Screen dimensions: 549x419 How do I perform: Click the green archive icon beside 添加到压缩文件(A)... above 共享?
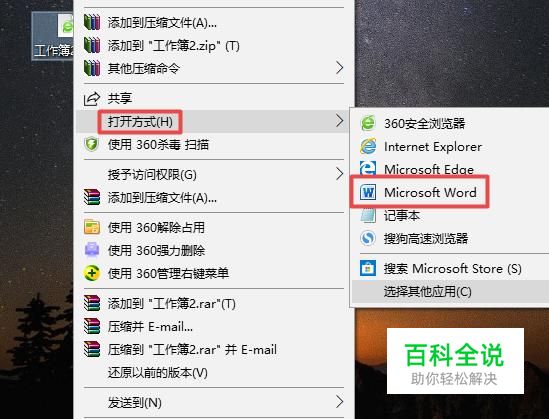(92, 22)
